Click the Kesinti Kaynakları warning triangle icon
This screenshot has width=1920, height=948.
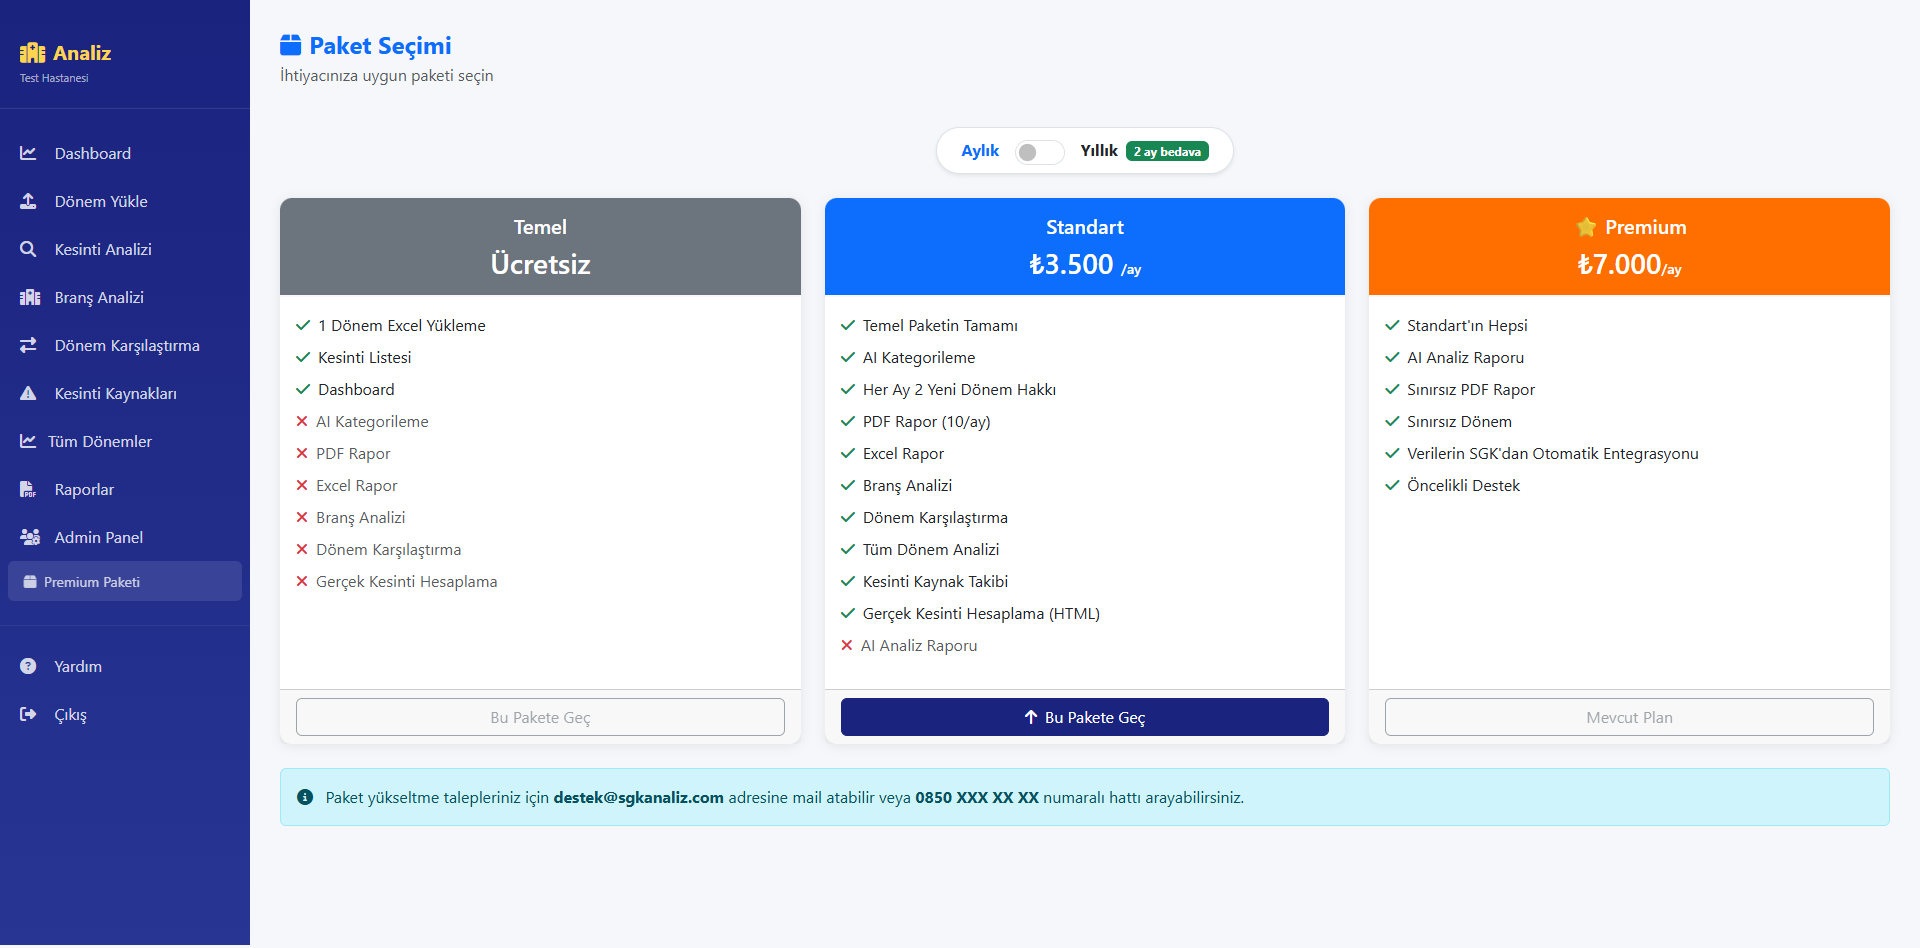pyautogui.click(x=28, y=393)
